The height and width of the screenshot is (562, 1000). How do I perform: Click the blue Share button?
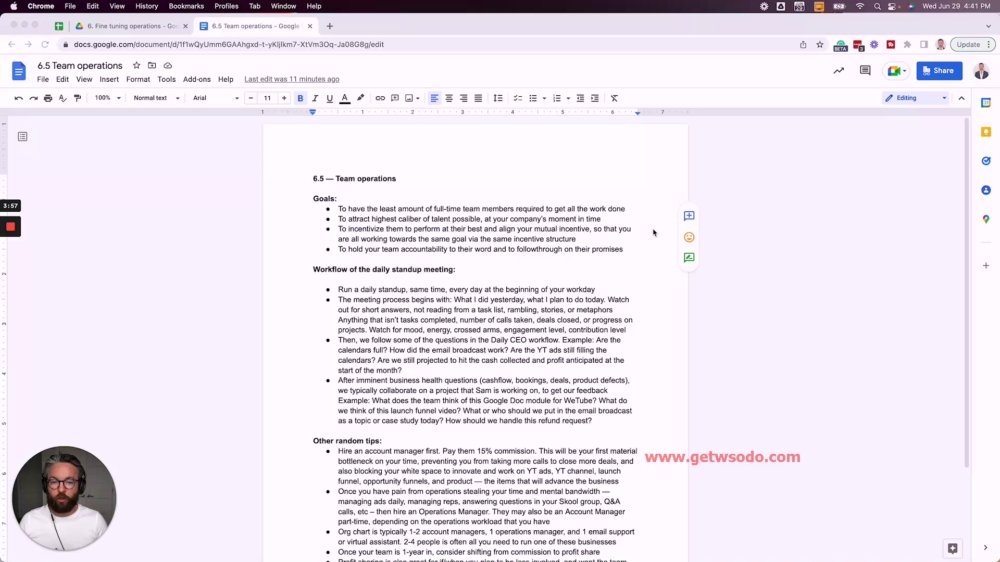tap(939, 71)
